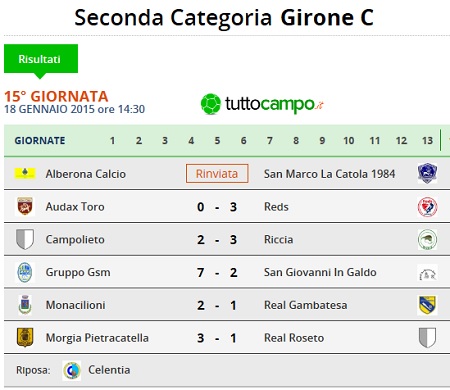Screen dimensions: 450x390
Task: Click the Gruppo Gsm team badge
Action: click(25, 272)
